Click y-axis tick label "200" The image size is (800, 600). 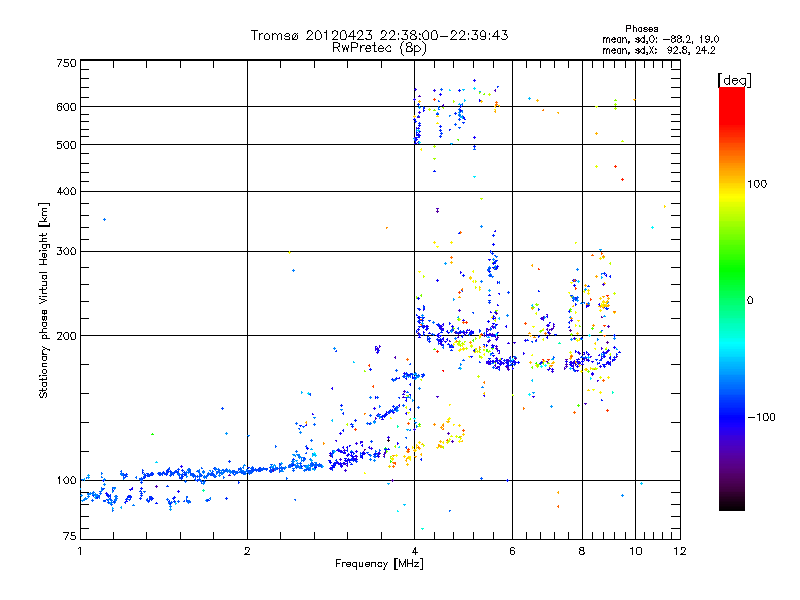[x=67, y=336]
